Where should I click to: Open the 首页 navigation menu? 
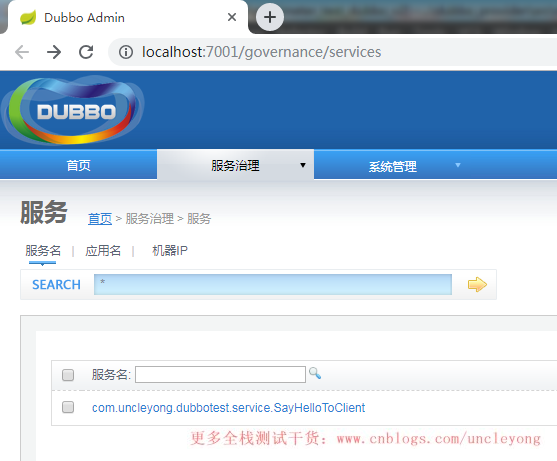point(79,165)
